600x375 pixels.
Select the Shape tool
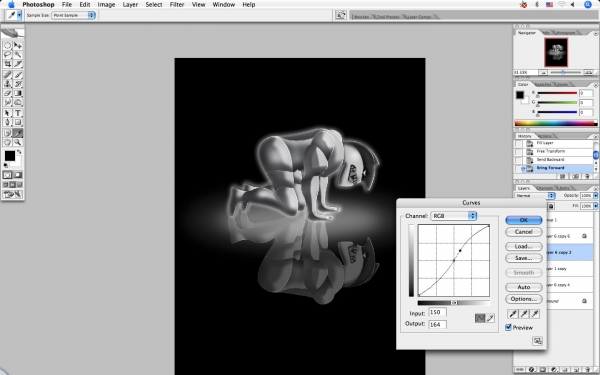(x=18, y=122)
